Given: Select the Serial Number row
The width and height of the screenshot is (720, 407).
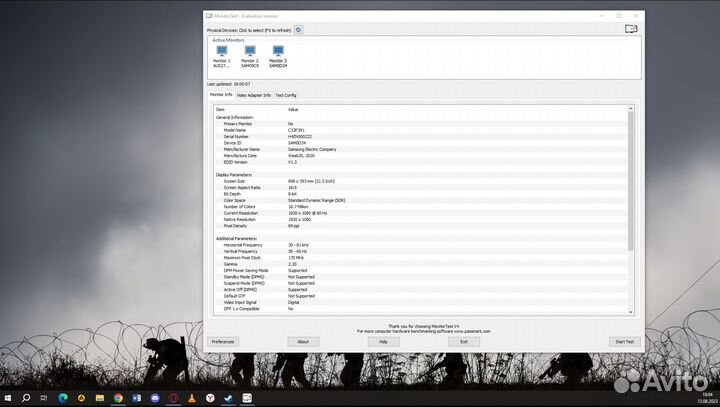Looking at the screenshot, I should (x=421, y=137).
